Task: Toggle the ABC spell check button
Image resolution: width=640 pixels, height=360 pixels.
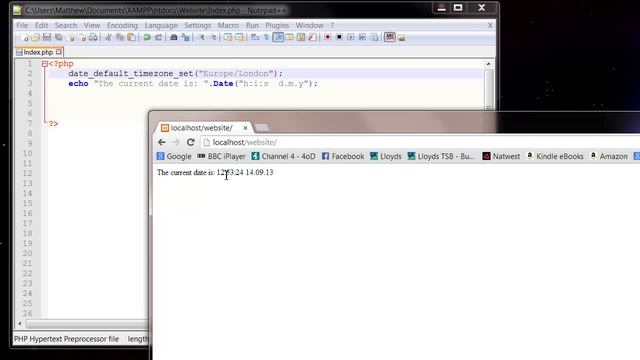Action: pos(390,38)
